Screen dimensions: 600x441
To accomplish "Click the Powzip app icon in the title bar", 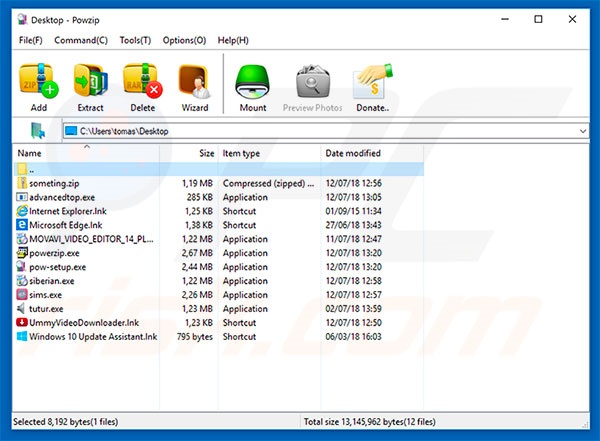I will pos(22,19).
